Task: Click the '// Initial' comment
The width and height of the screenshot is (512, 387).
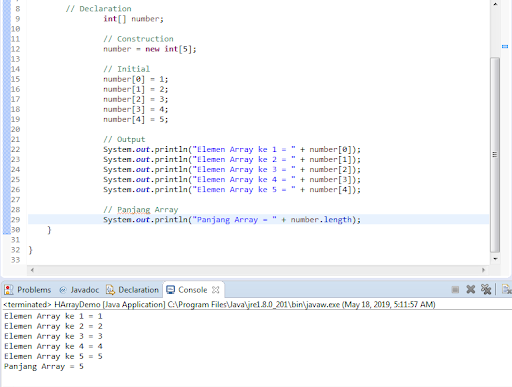Action: (x=127, y=69)
